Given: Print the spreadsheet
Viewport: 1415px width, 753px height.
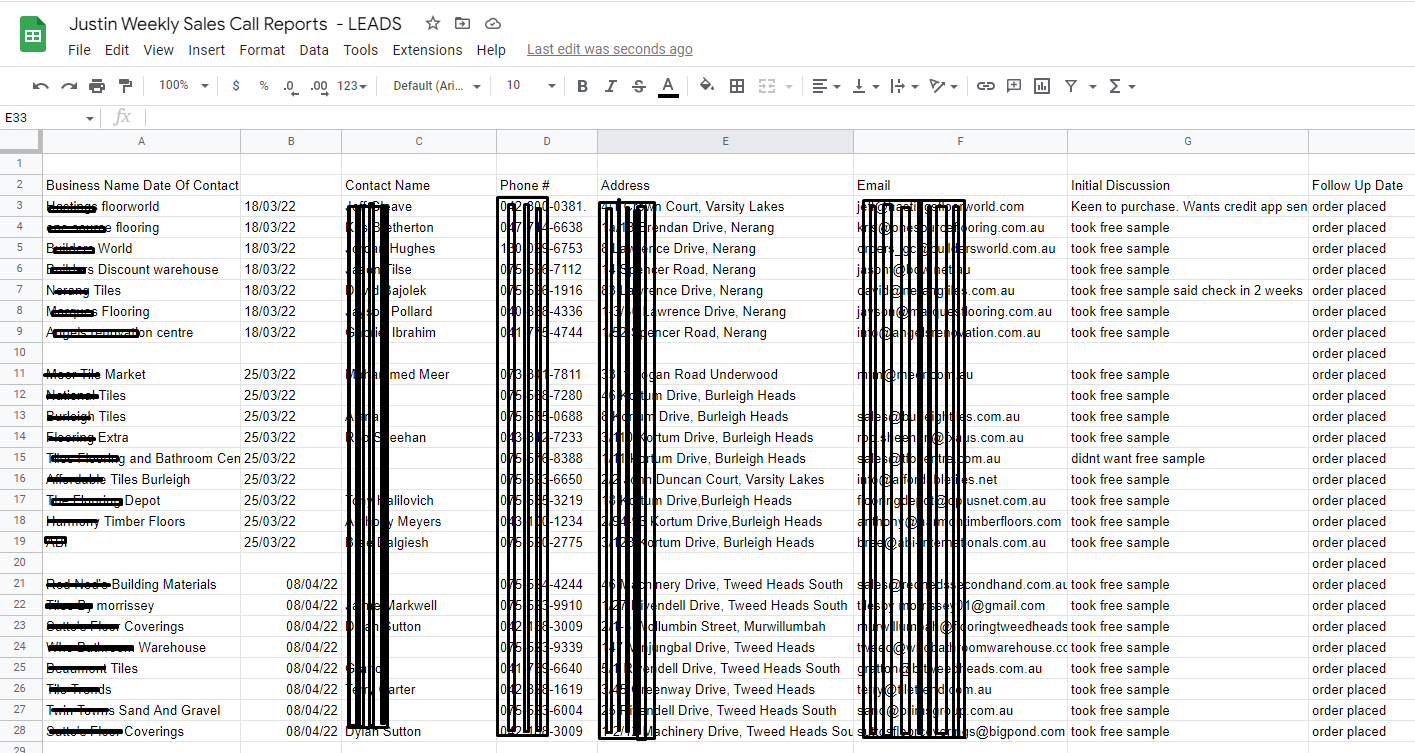Looking at the screenshot, I should click(x=97, y=86).
